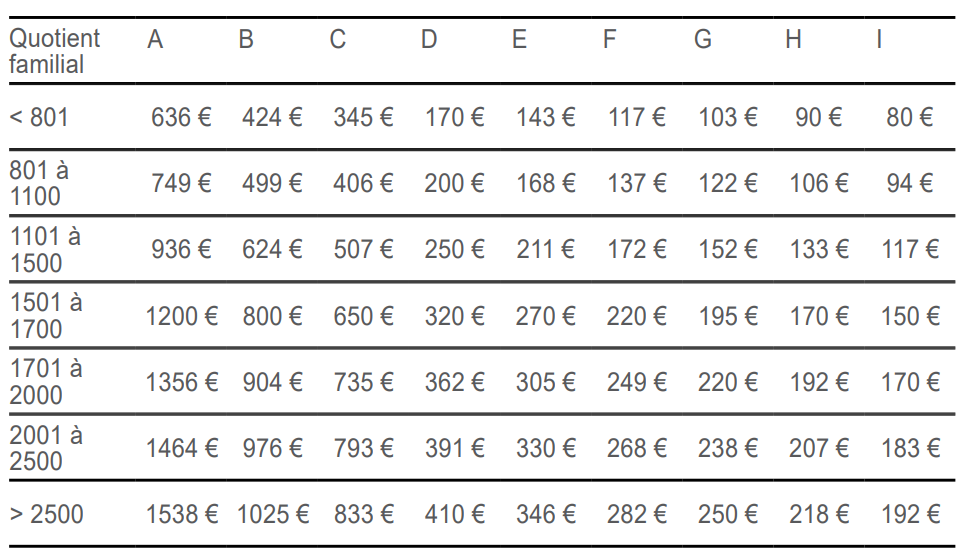
Task: Click the 1200 € cell
Action: [x=181, y=316]
